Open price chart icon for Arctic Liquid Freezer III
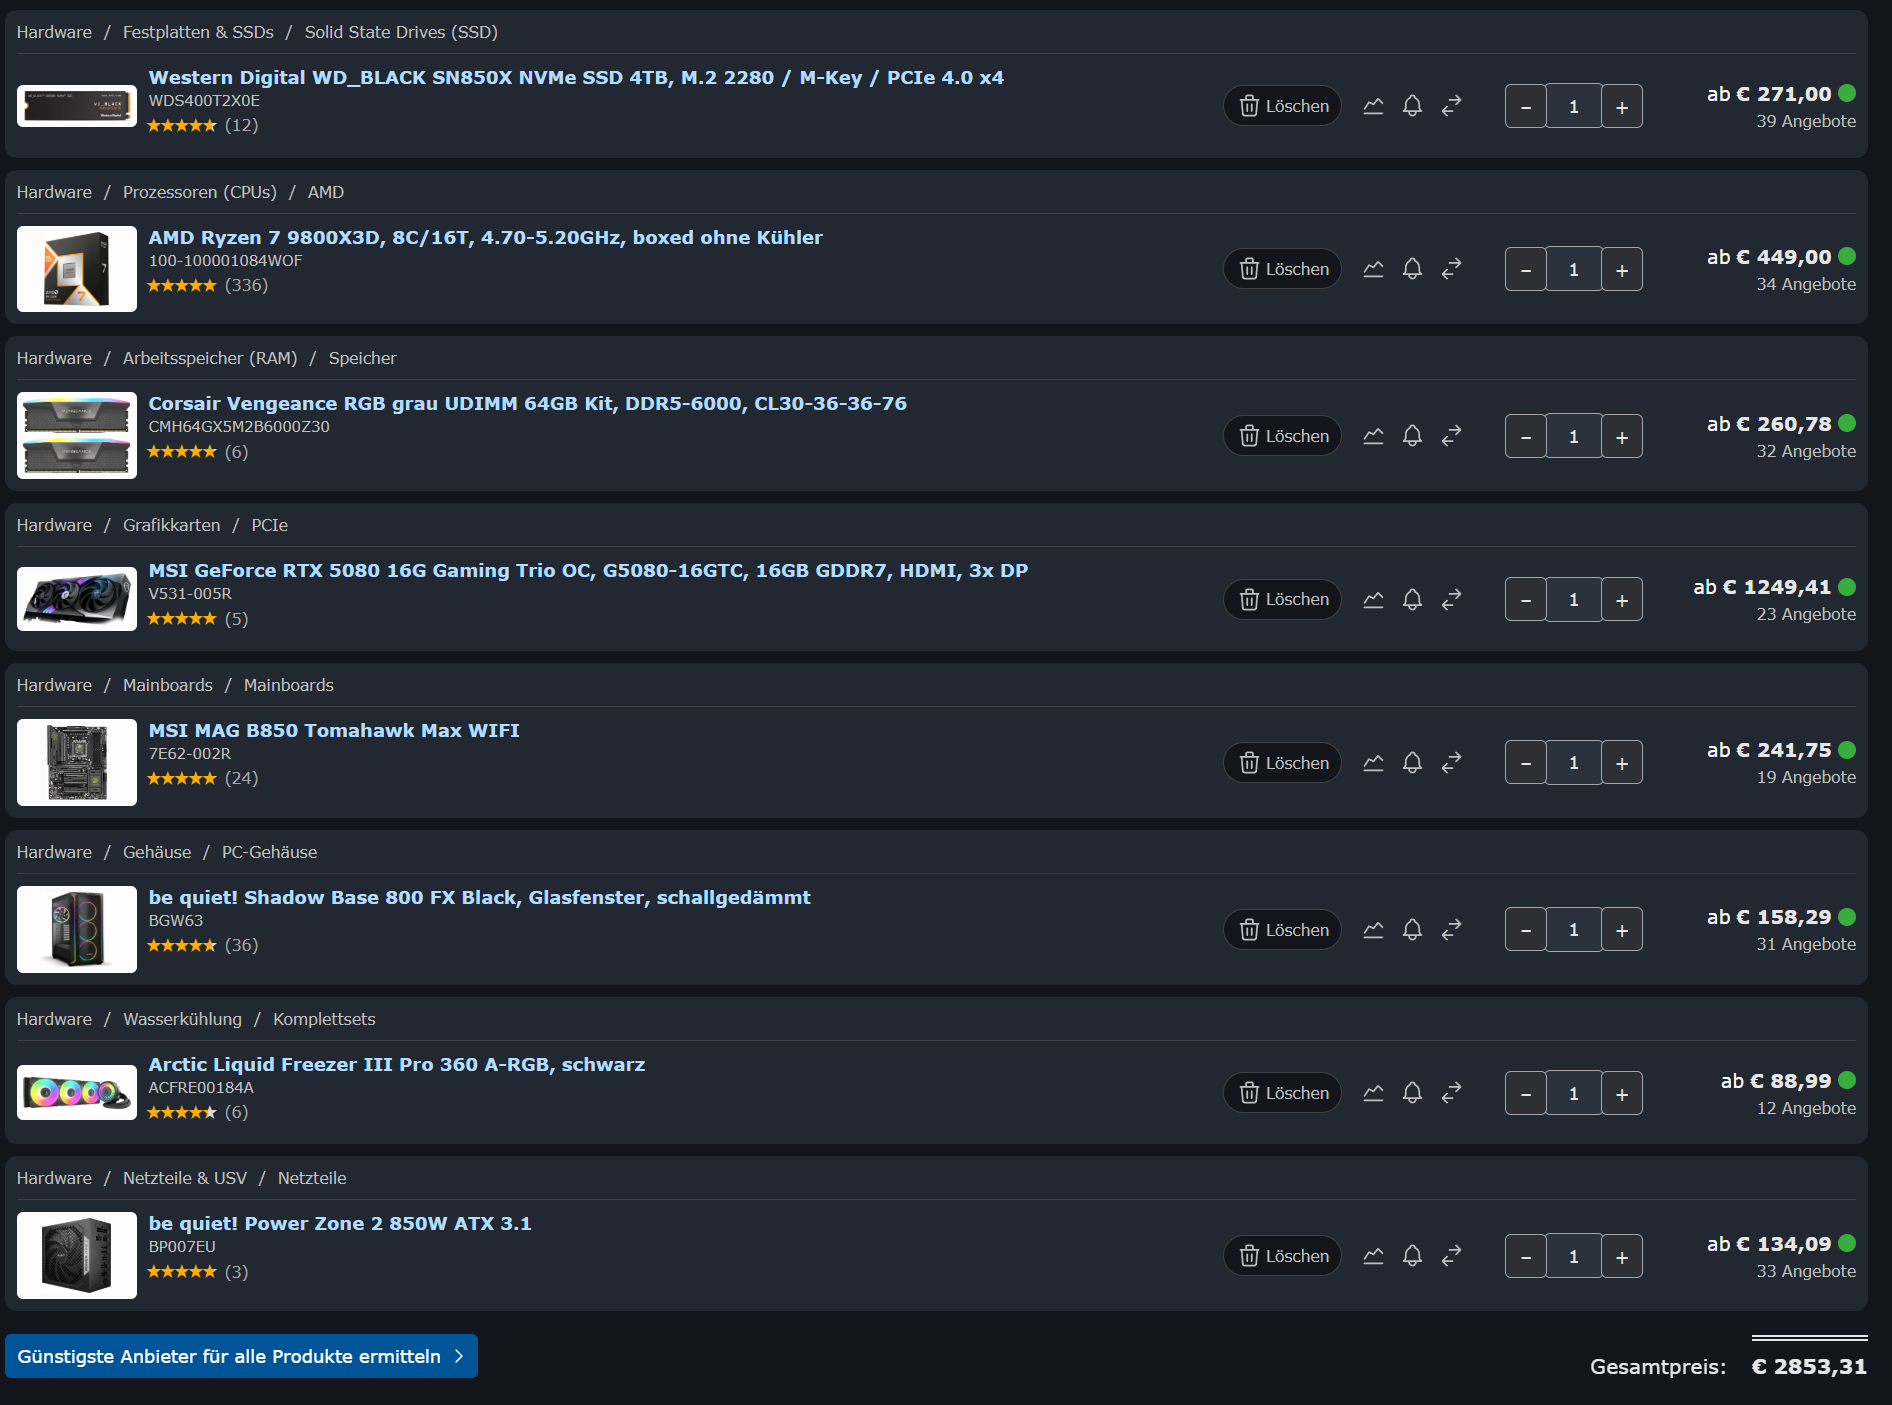The height and width of the screenshot is (1405, 1892). (1373, 1093)
